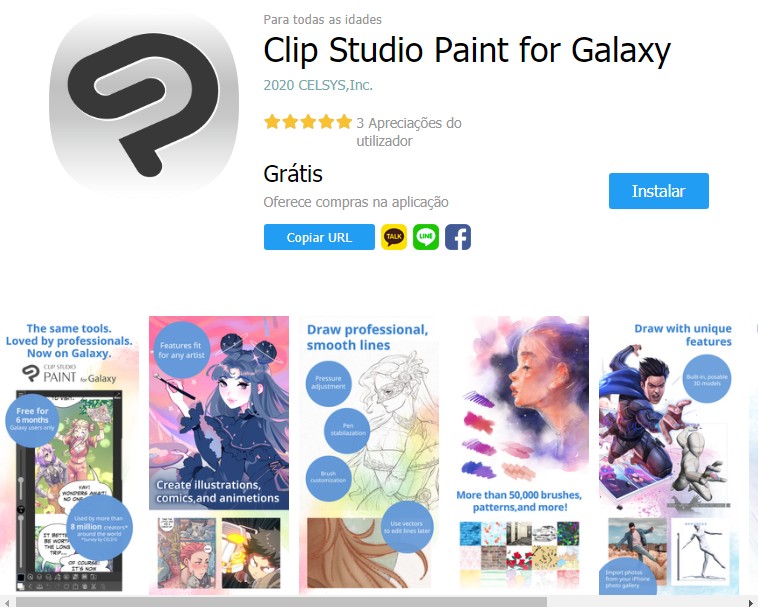
Task: Share via the KakaoTalk icon
Action: (394, 237)
